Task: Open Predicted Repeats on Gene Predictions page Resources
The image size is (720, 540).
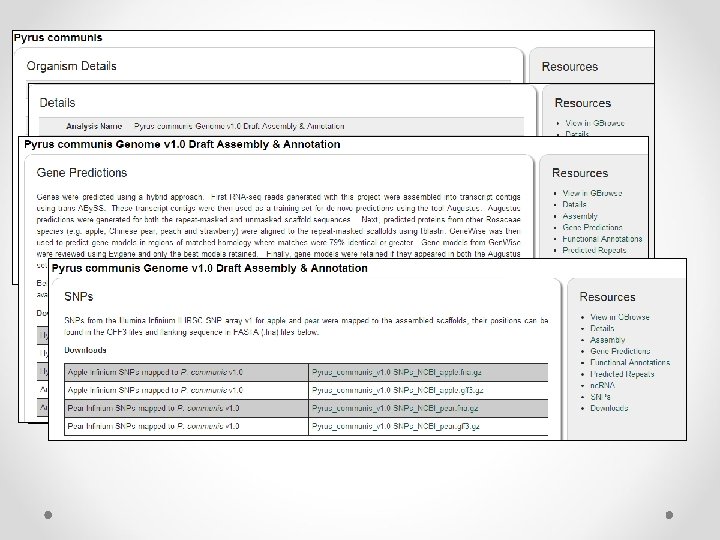Action: point(594,250)
